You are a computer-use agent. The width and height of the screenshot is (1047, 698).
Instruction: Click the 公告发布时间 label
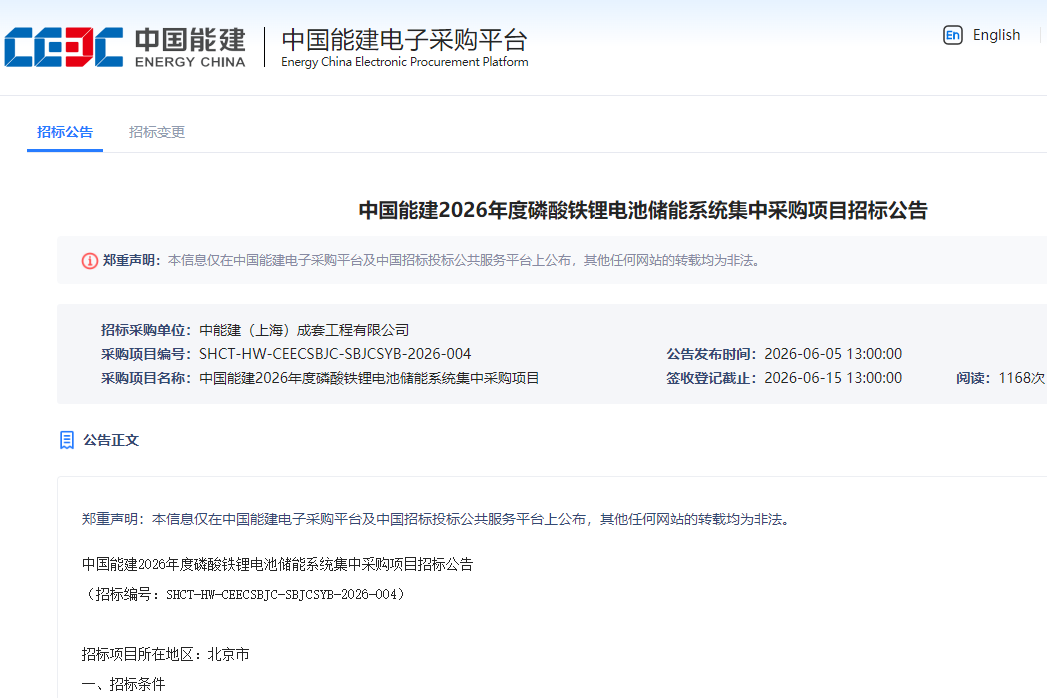coord(711,354)
